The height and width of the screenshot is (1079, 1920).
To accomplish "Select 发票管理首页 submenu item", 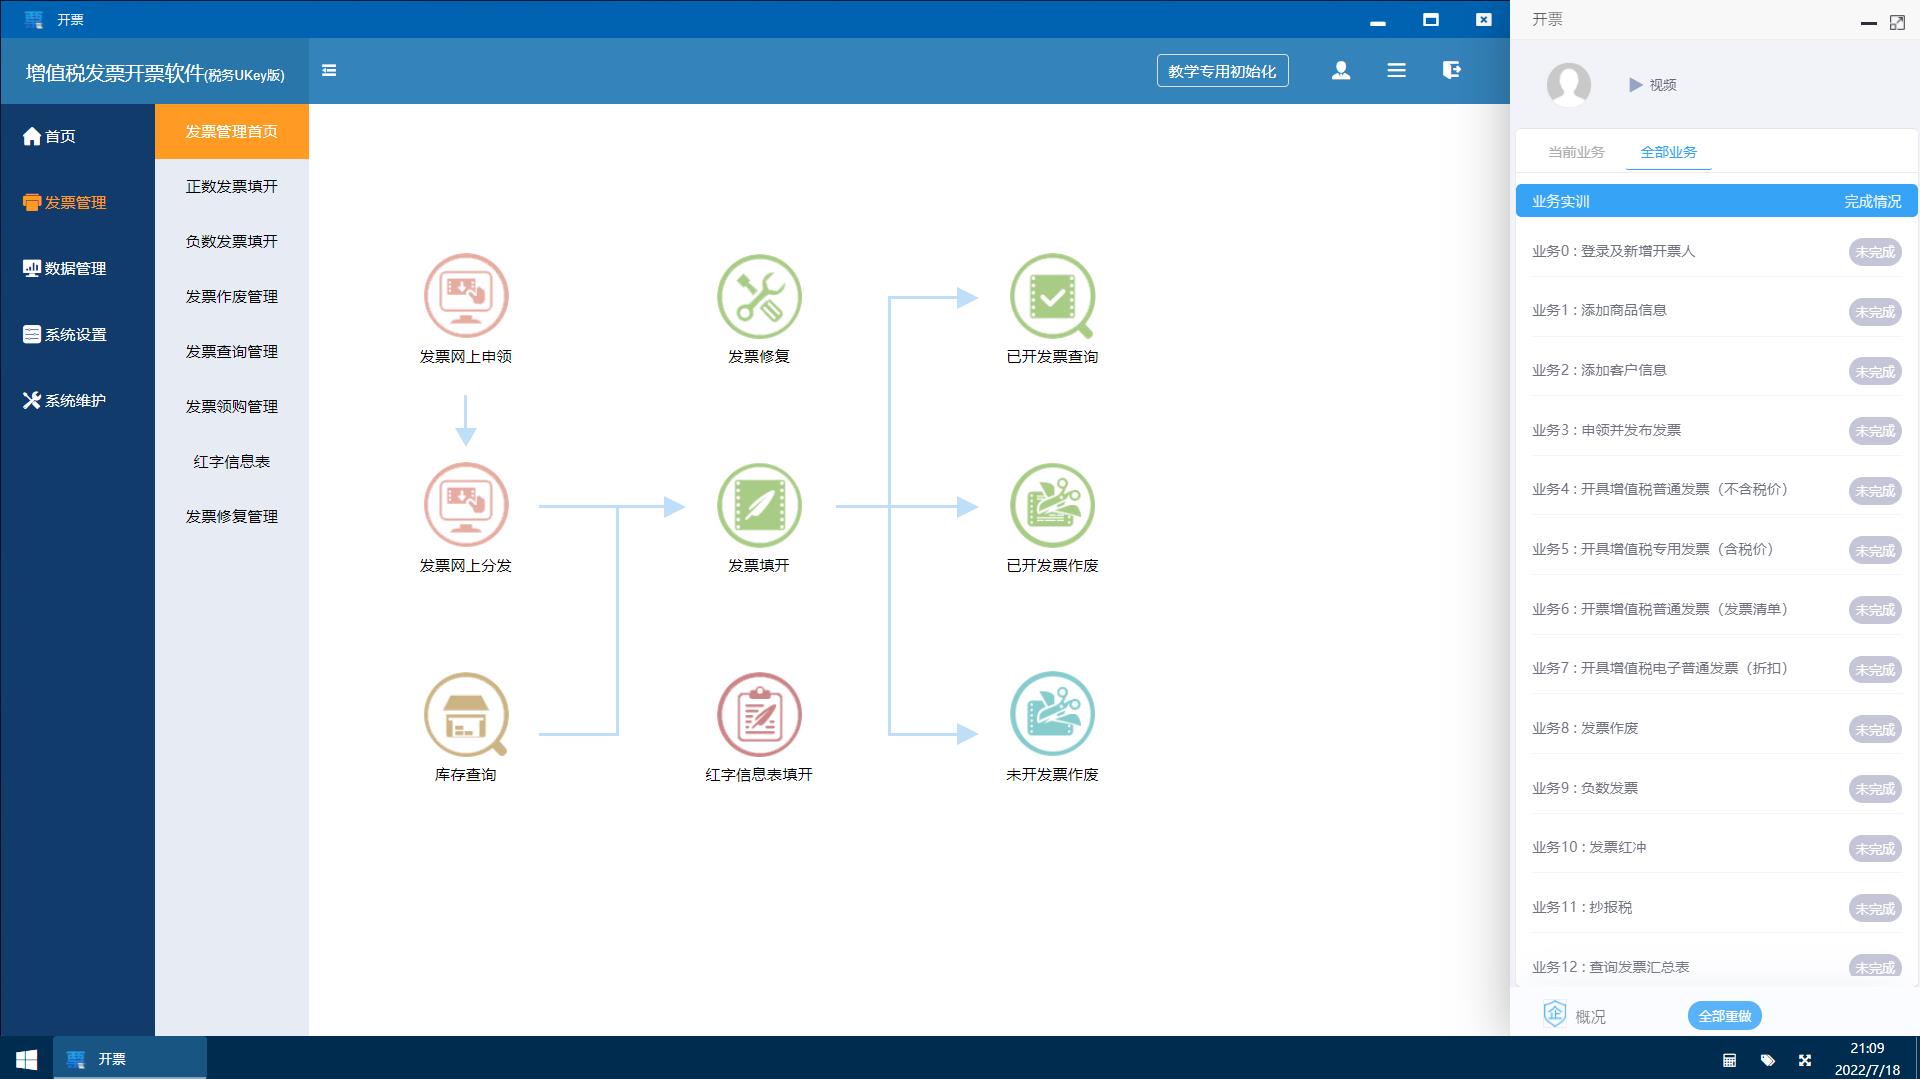I will click(232, 131).
